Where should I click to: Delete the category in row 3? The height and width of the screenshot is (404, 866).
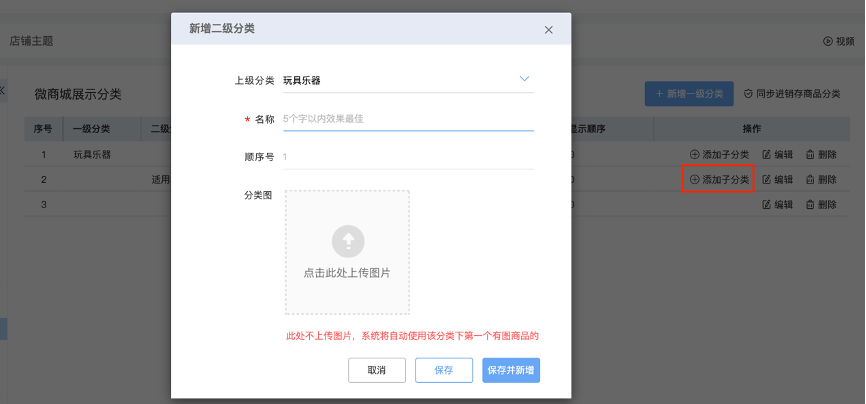tap(820, 204)
